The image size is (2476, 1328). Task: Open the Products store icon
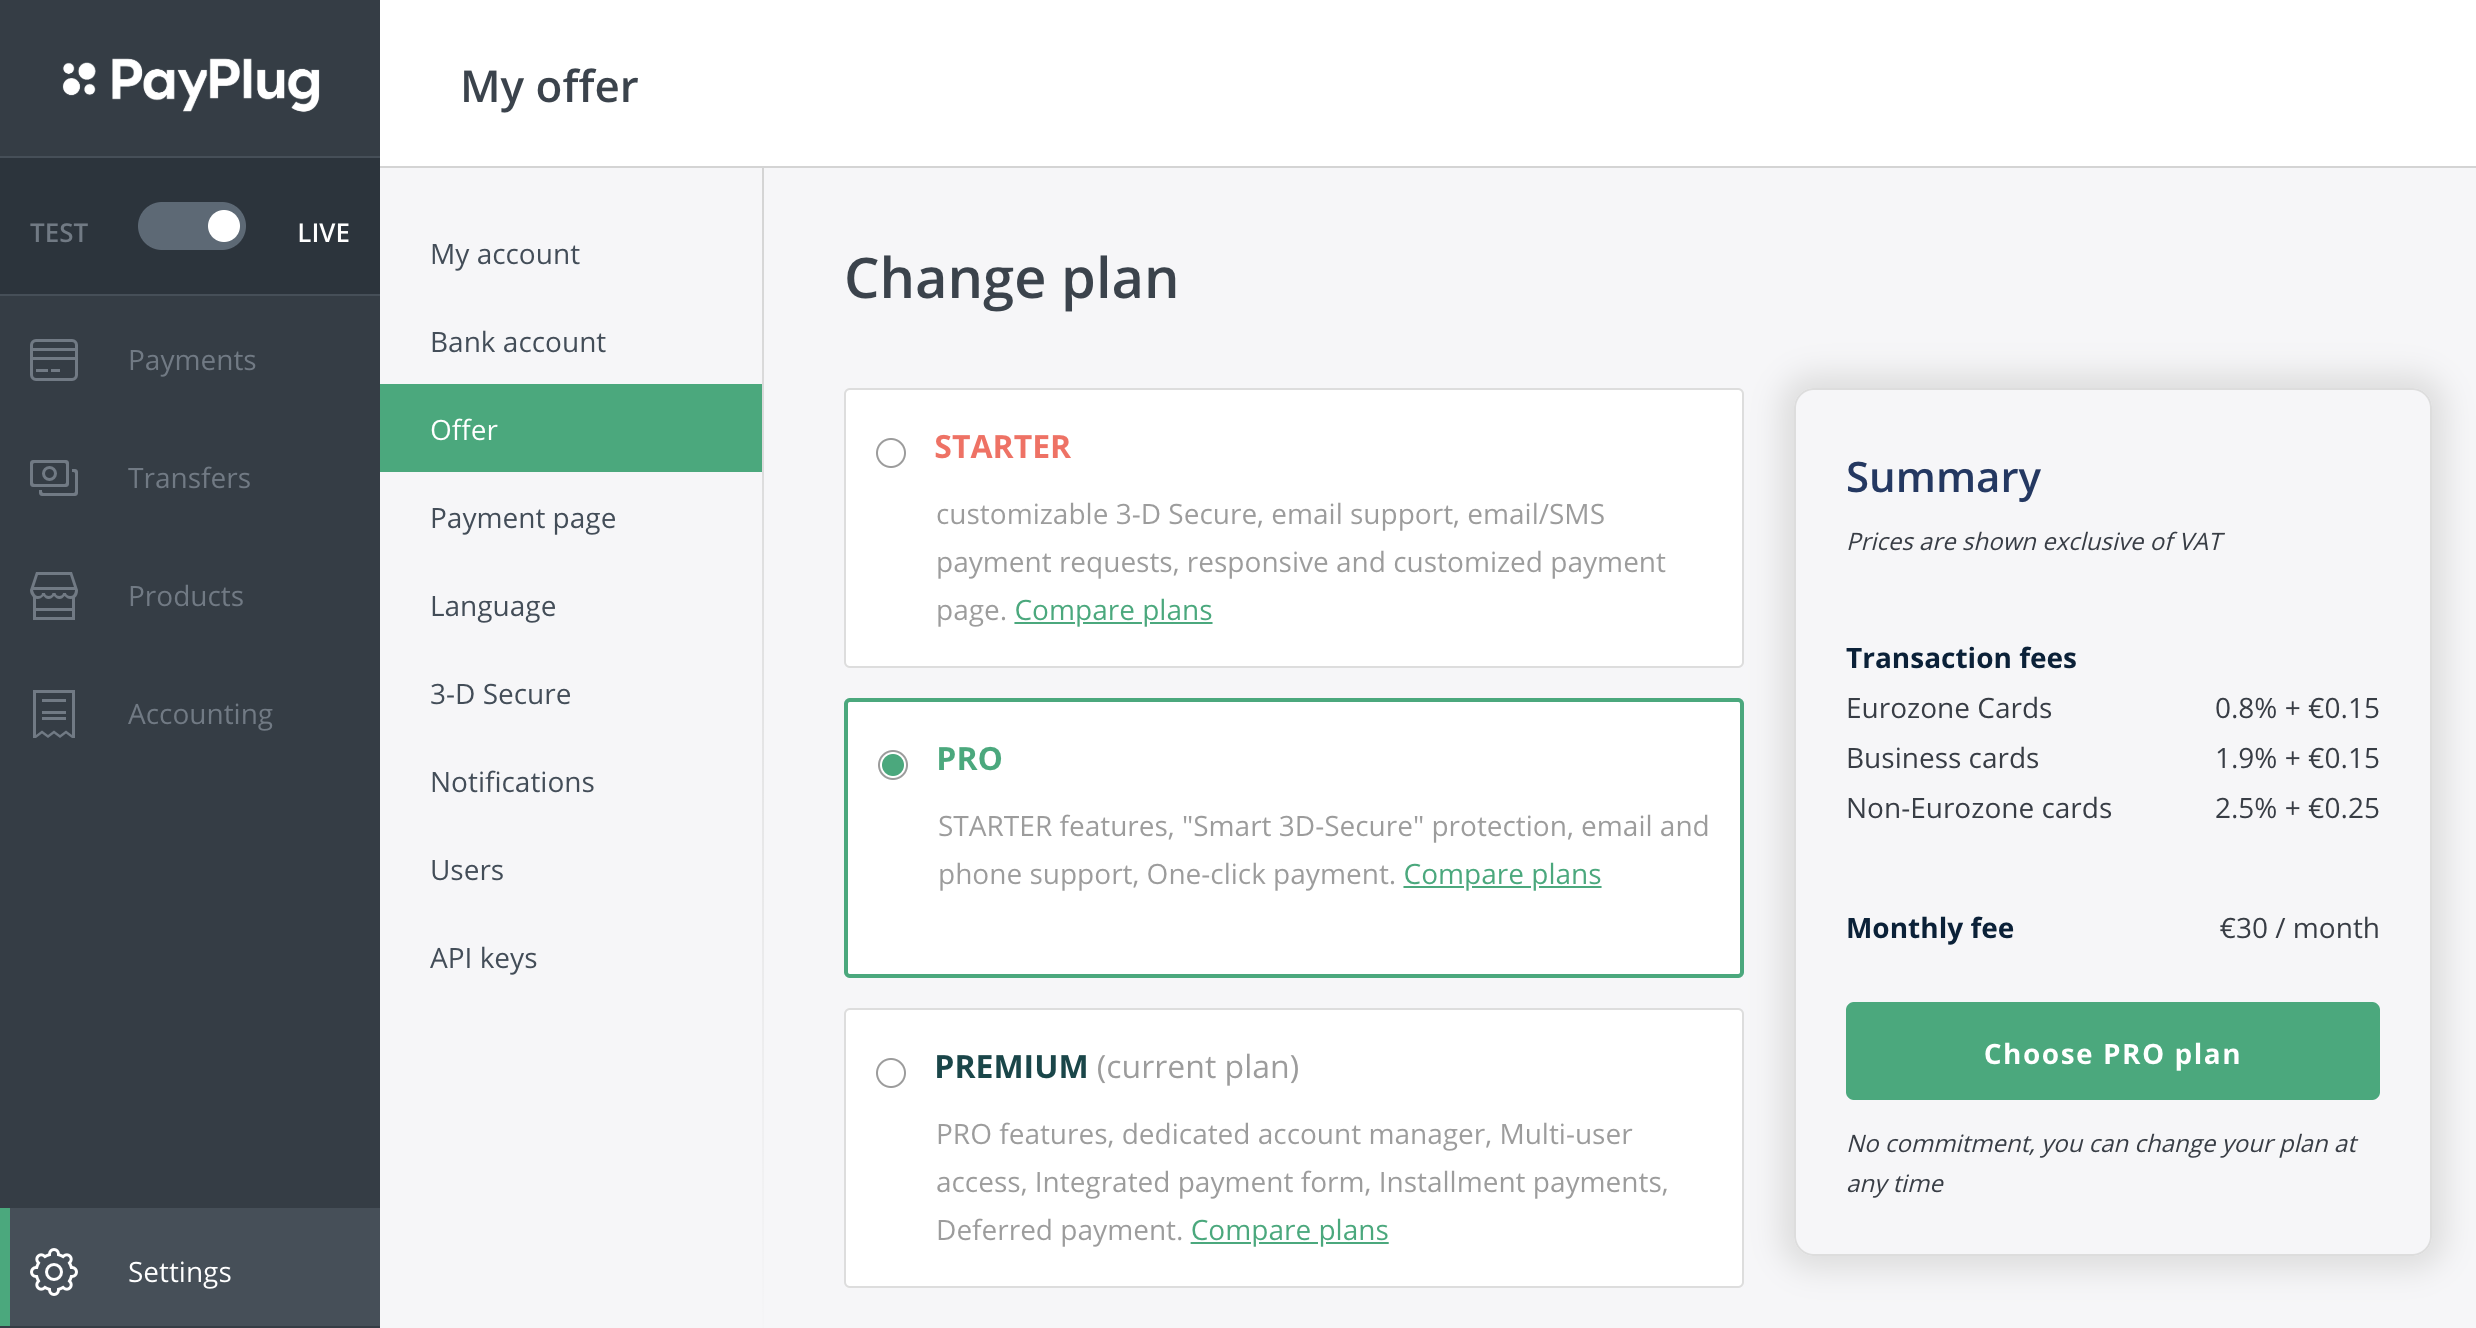pos(54,596)
